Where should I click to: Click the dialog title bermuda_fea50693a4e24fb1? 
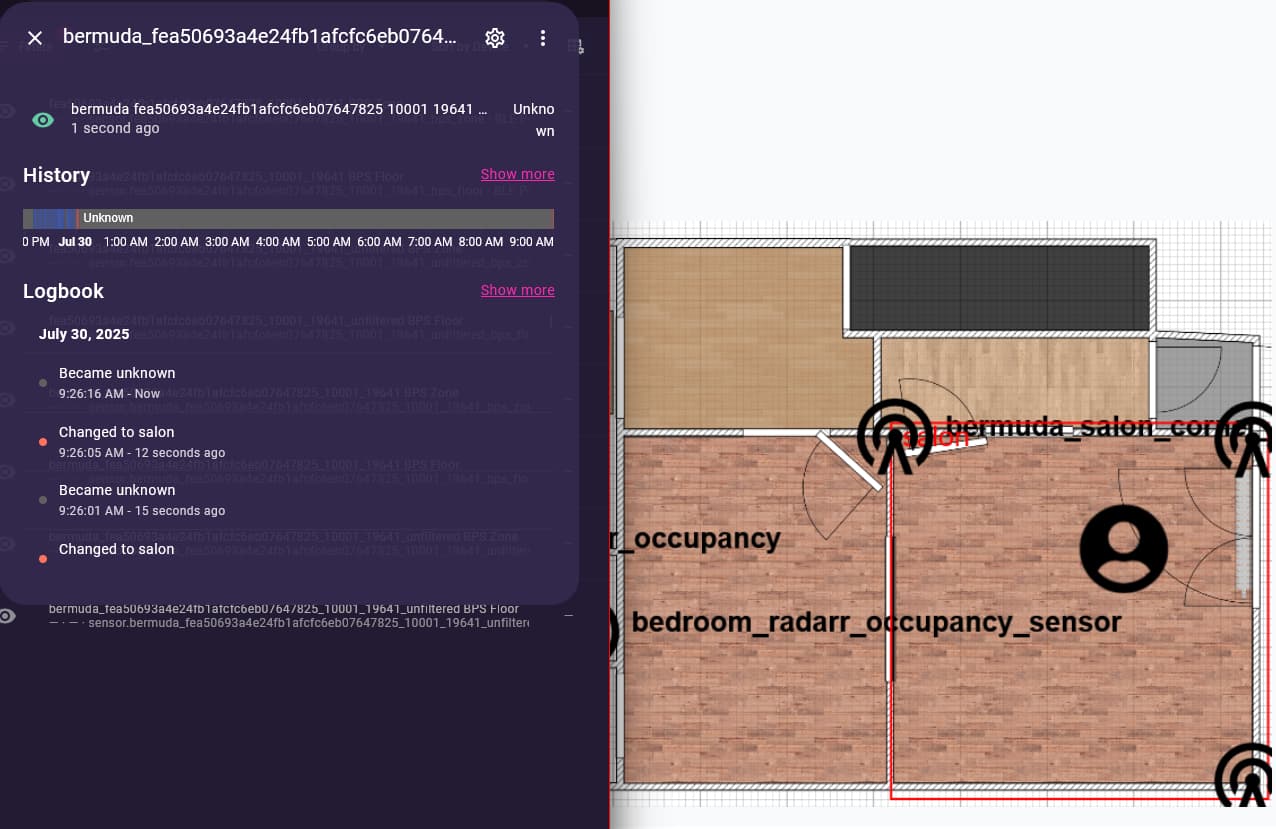(260, 37)
